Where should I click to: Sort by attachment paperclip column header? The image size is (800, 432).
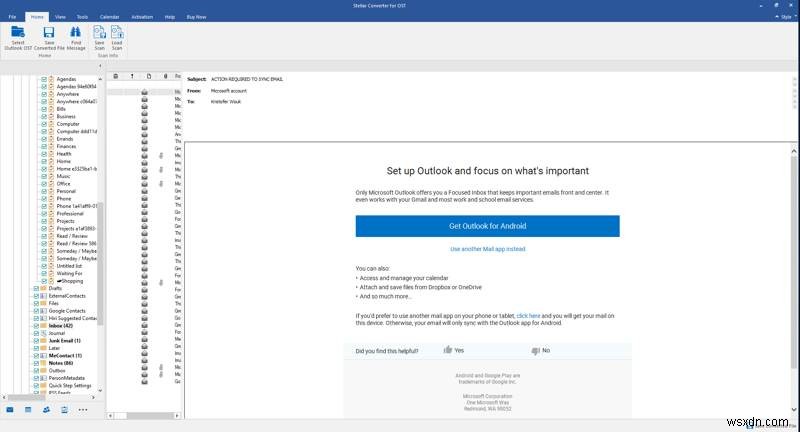[x=165, y=76]
